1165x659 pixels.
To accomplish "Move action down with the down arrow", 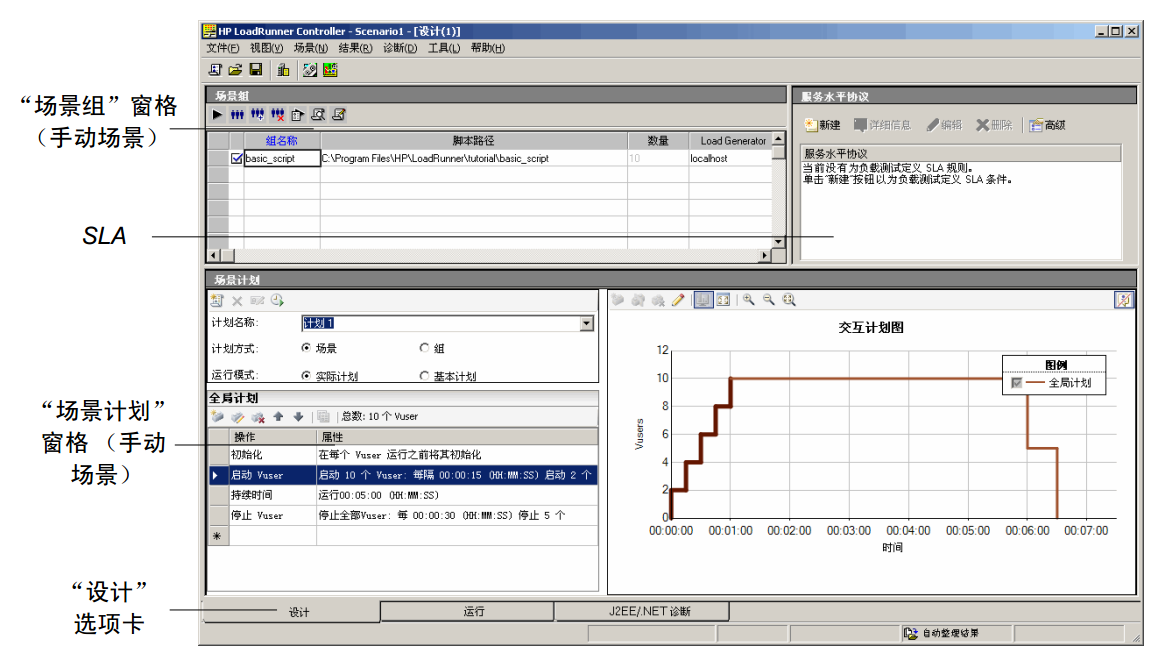I will coord(298,417).
